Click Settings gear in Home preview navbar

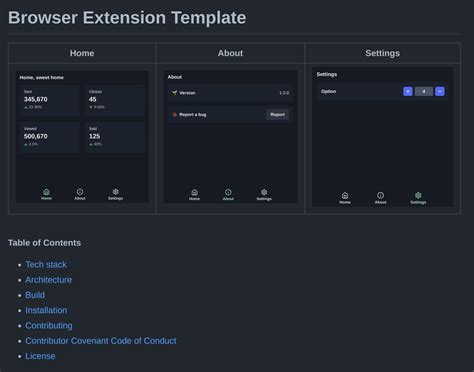click(115, 192)
